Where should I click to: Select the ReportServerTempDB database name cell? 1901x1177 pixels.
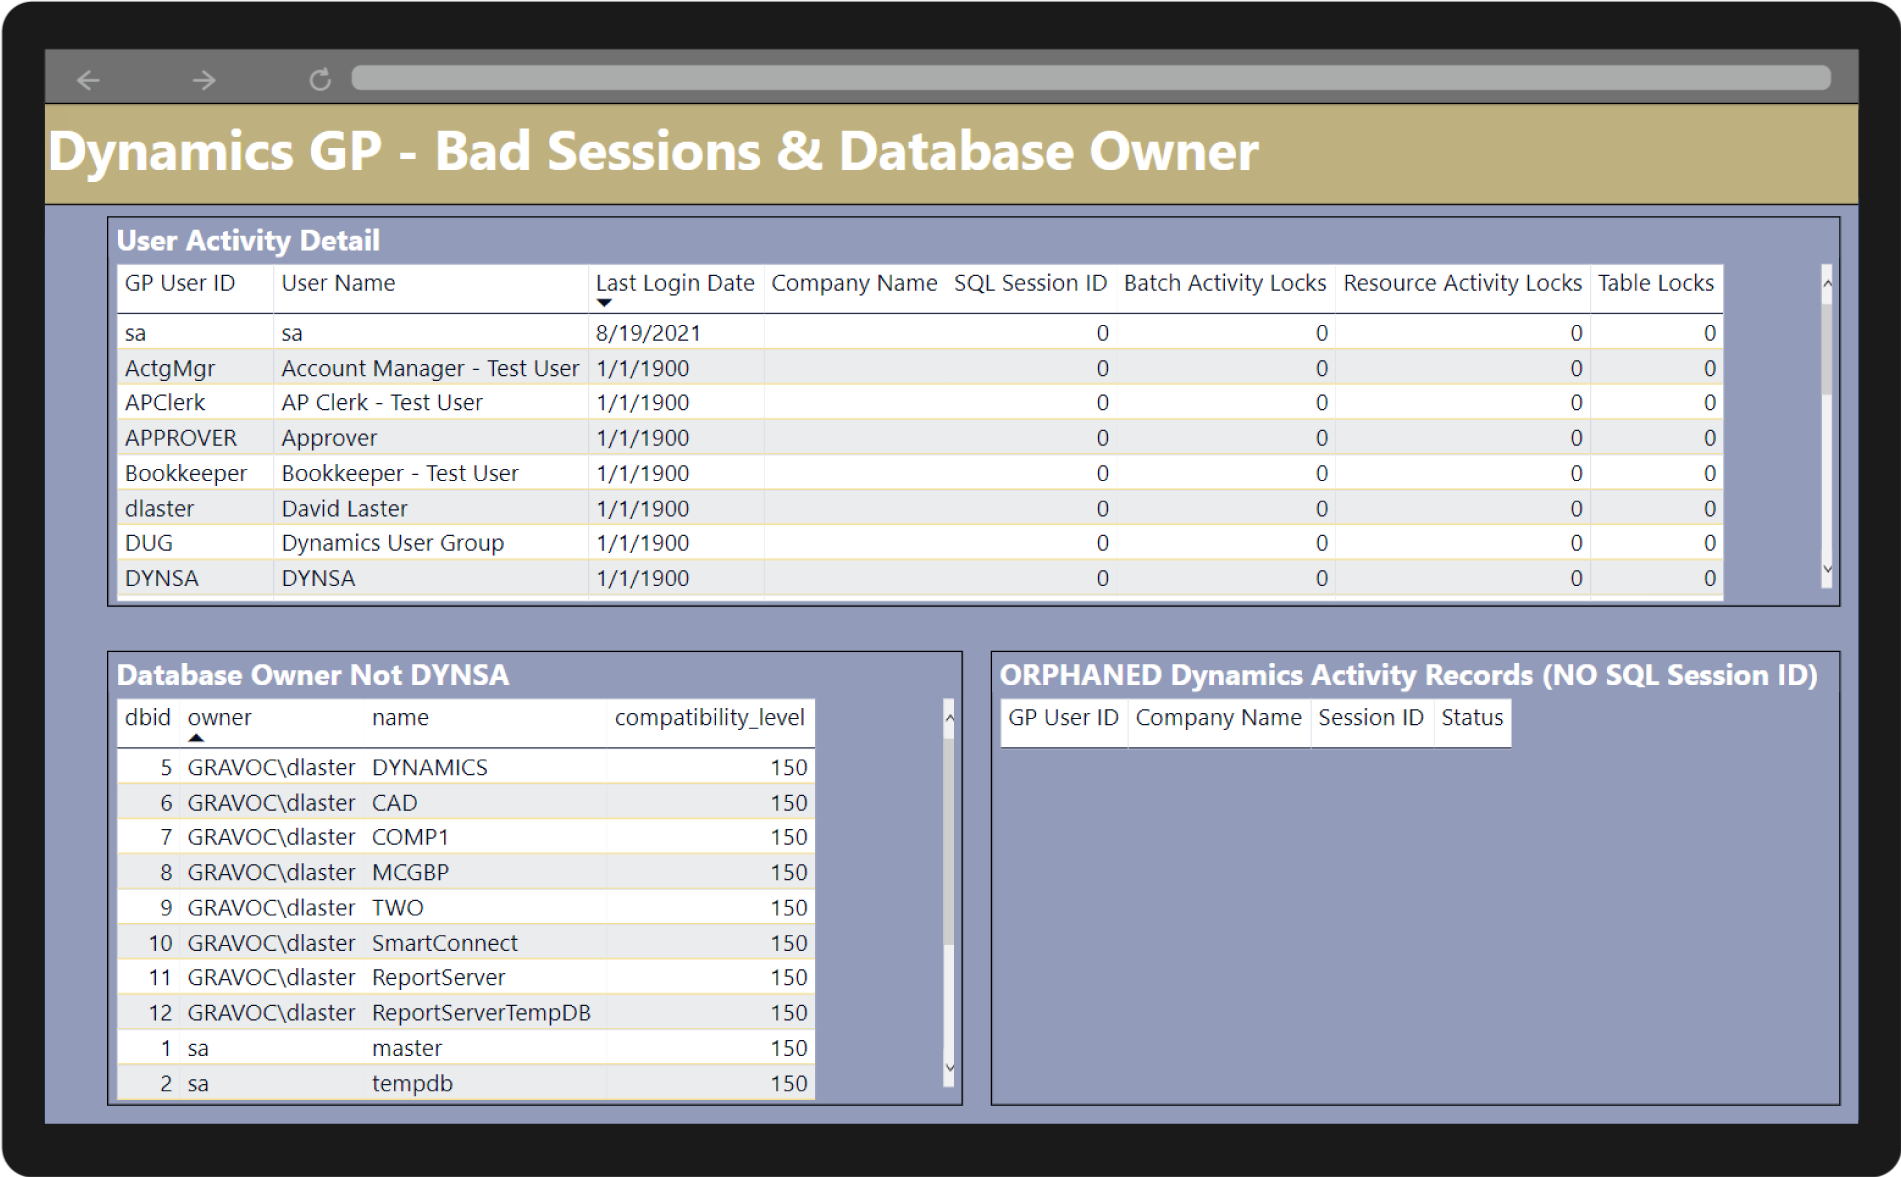coord(481,1013)
